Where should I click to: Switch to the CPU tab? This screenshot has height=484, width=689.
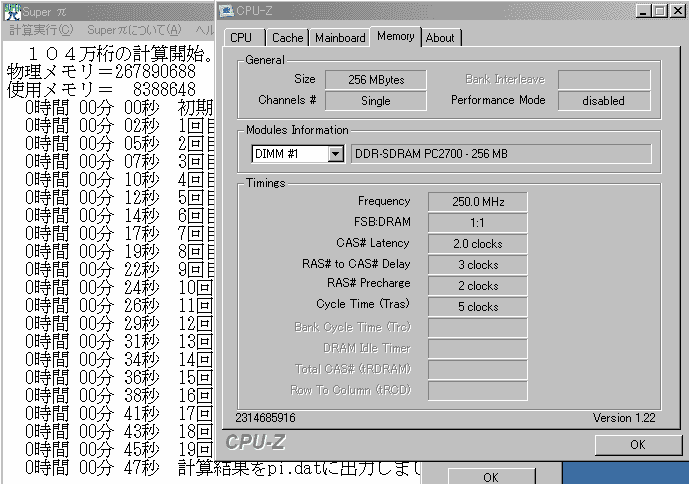[x=241, y=38]
